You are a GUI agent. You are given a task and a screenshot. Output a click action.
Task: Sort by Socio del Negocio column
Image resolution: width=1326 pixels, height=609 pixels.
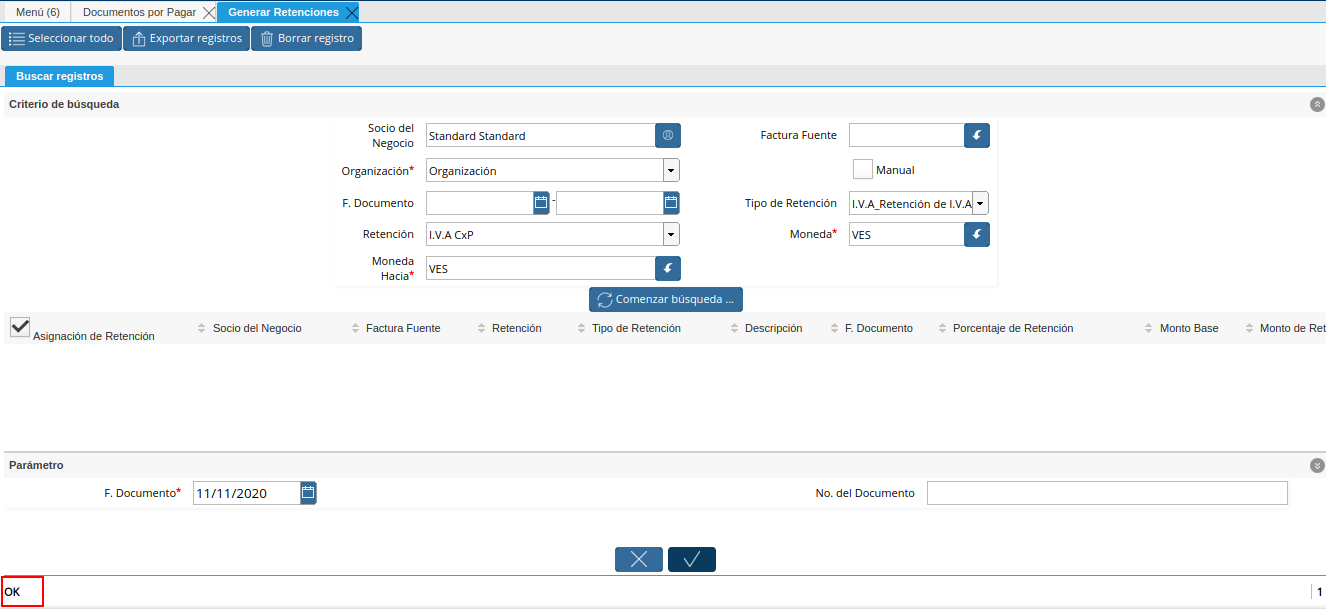tap(257, 328)
